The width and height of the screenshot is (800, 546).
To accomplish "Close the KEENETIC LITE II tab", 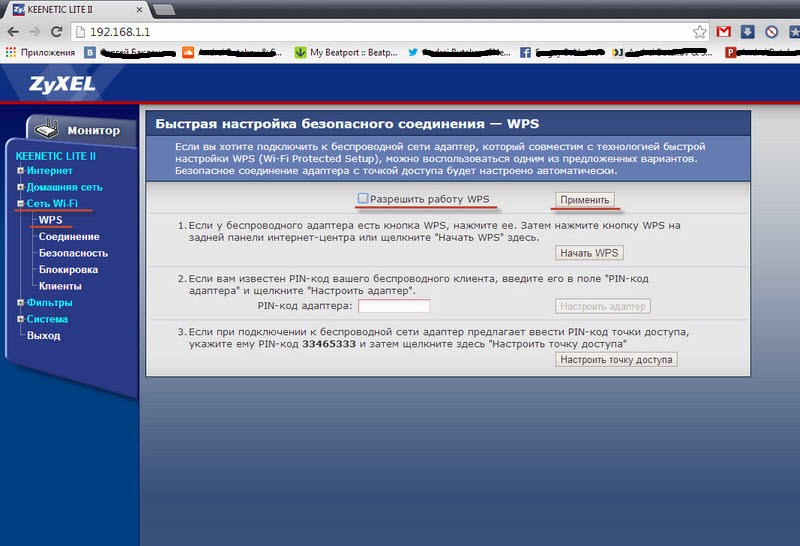I will 139,10.
